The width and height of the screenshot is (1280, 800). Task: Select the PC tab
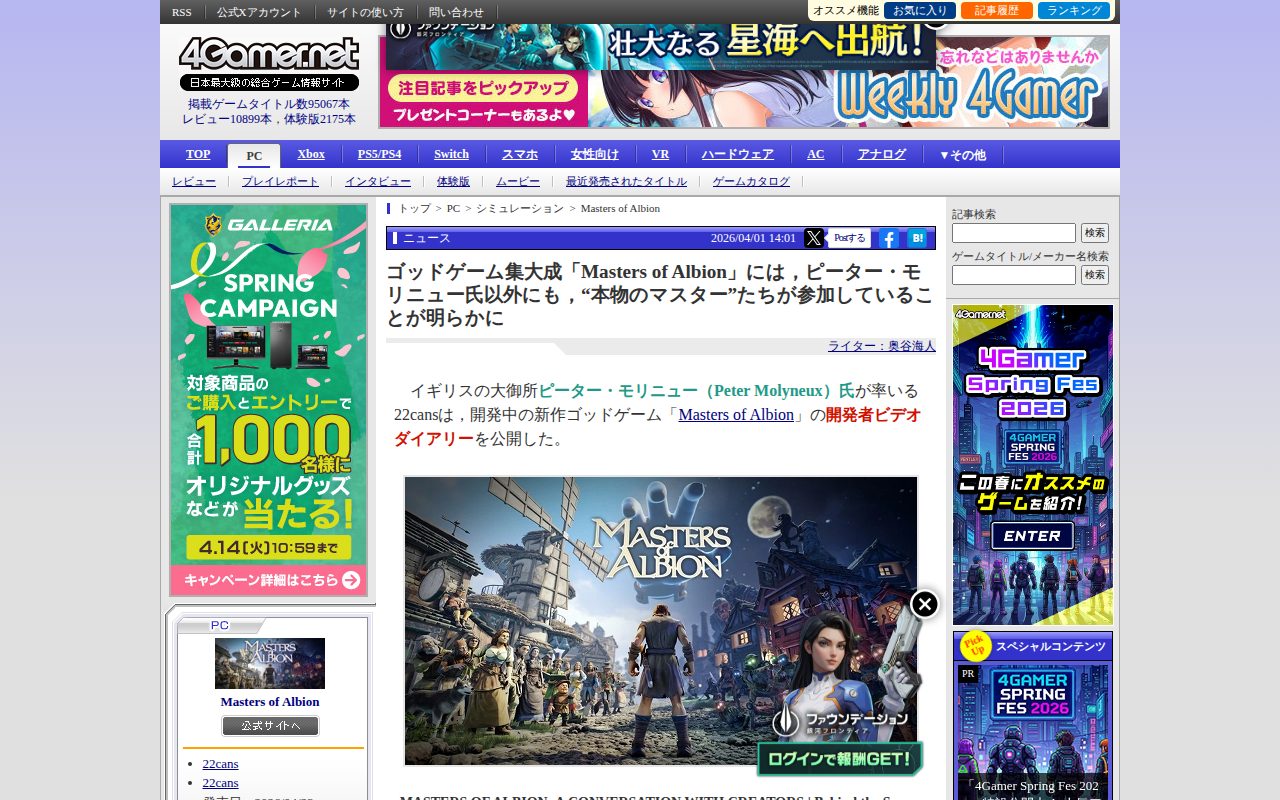pyautogui.click(x=254, y=156)
